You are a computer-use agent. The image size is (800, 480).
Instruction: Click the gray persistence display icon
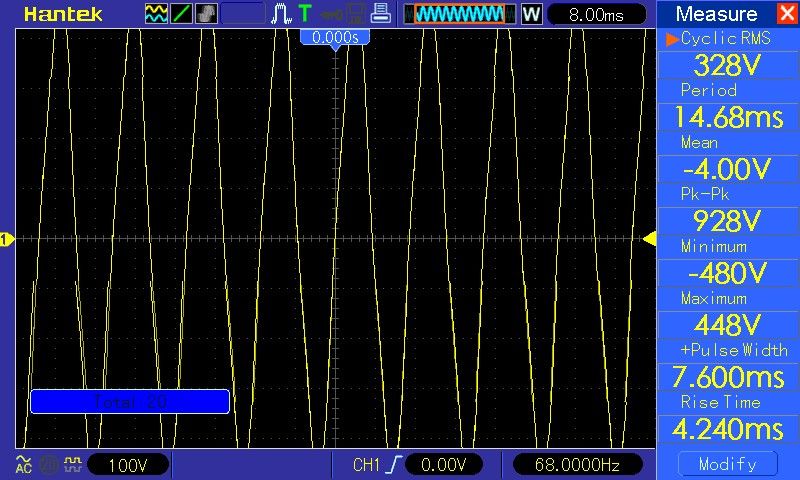(x=206, y=14)
